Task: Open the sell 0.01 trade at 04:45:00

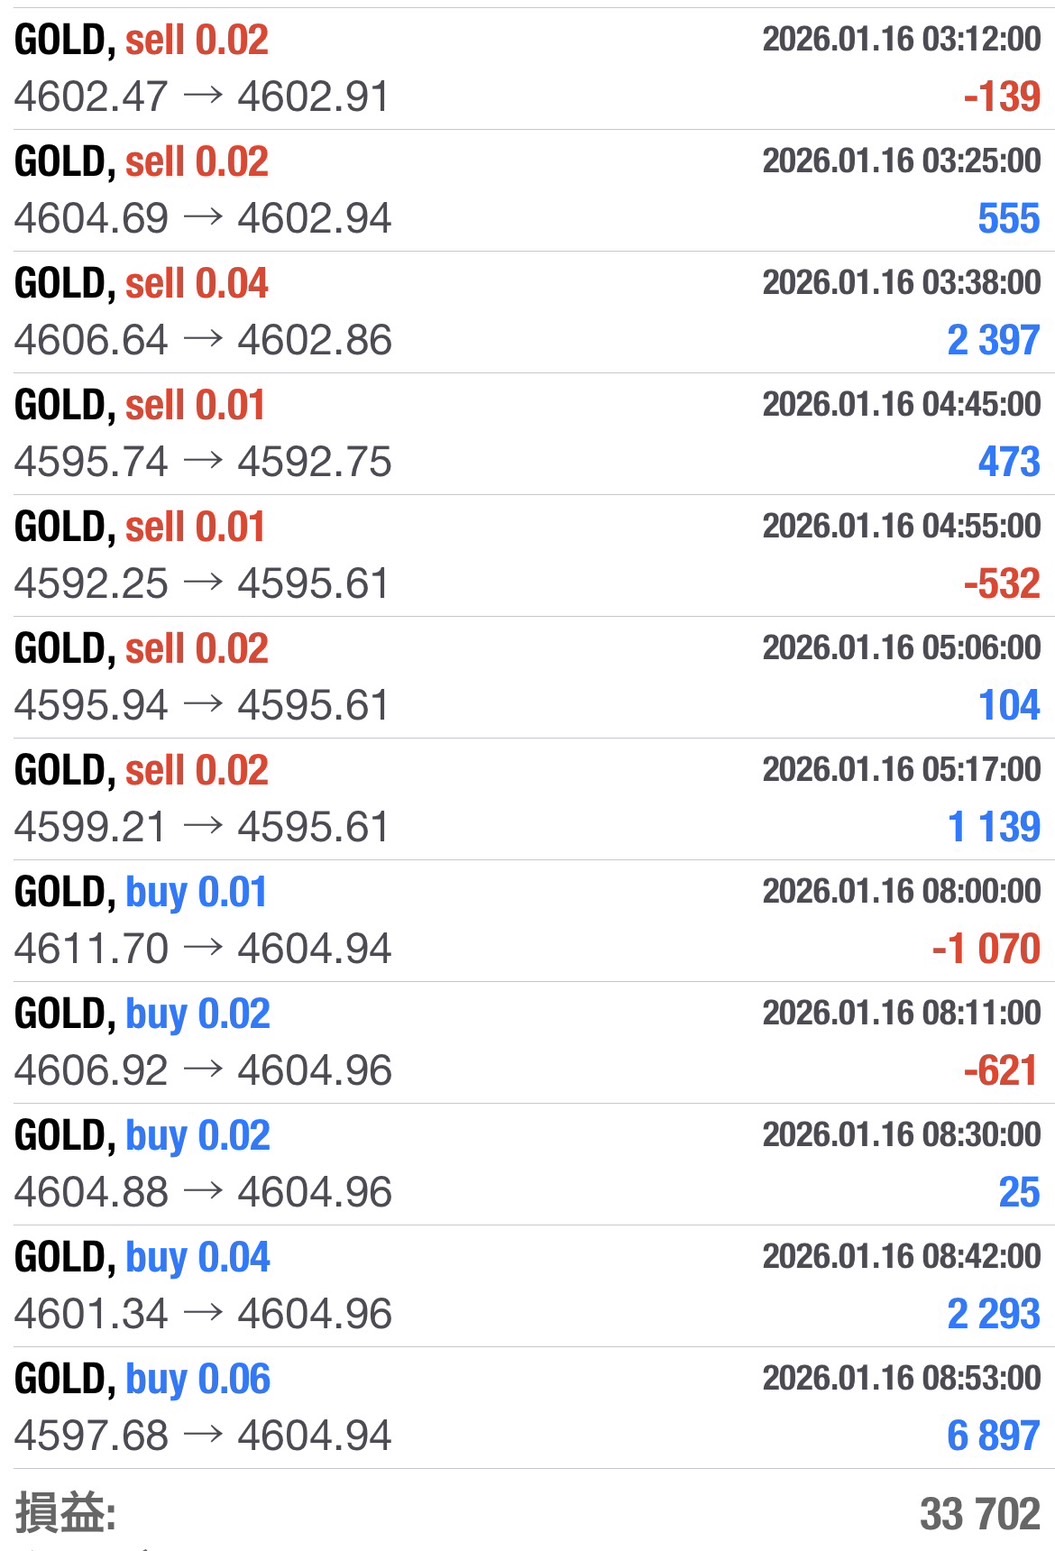Action: [x=527, y=433]
